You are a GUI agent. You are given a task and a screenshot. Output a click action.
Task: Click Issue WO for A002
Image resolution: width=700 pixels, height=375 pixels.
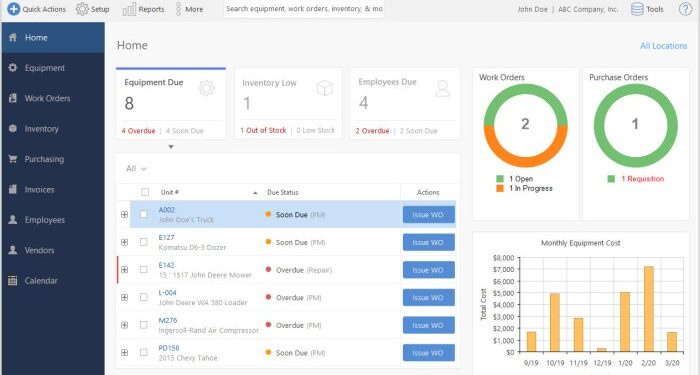(429, 215)
